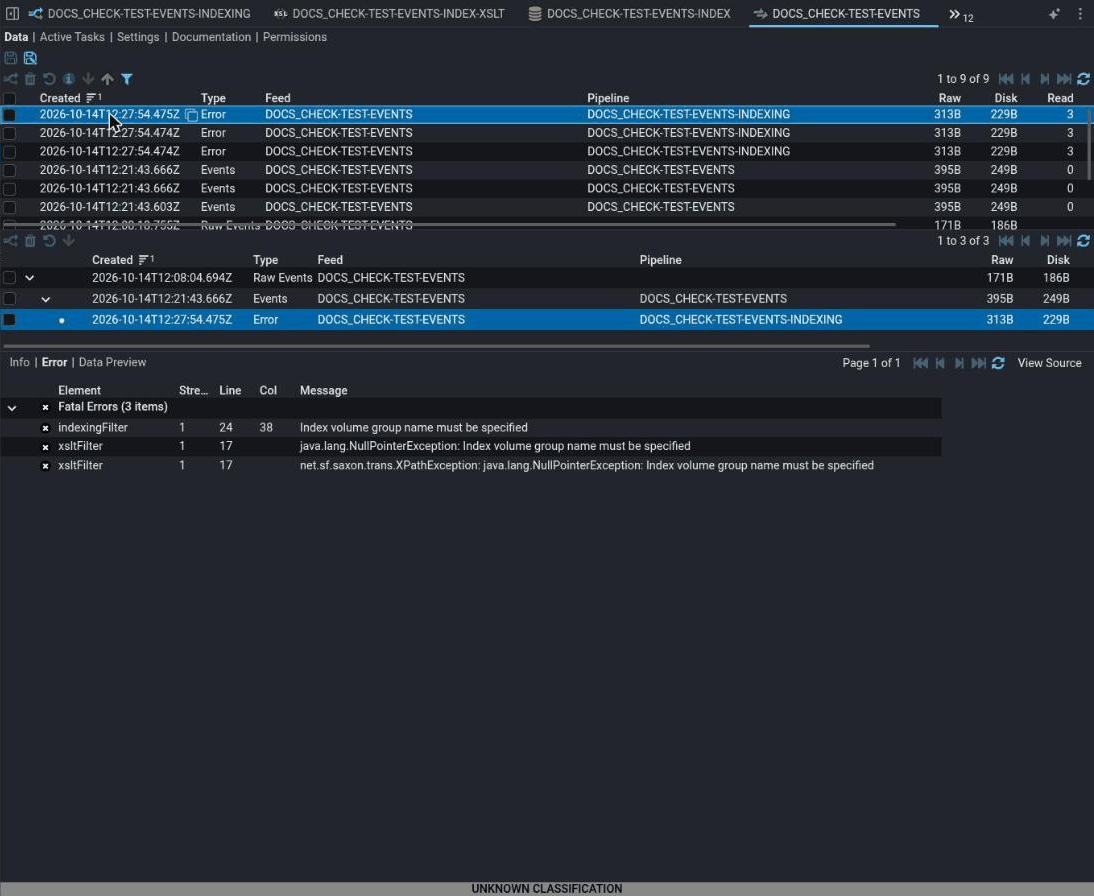1094x896 pixels.
Task: Click the download icon in related streams toolbar
Action: coord(68,241)
